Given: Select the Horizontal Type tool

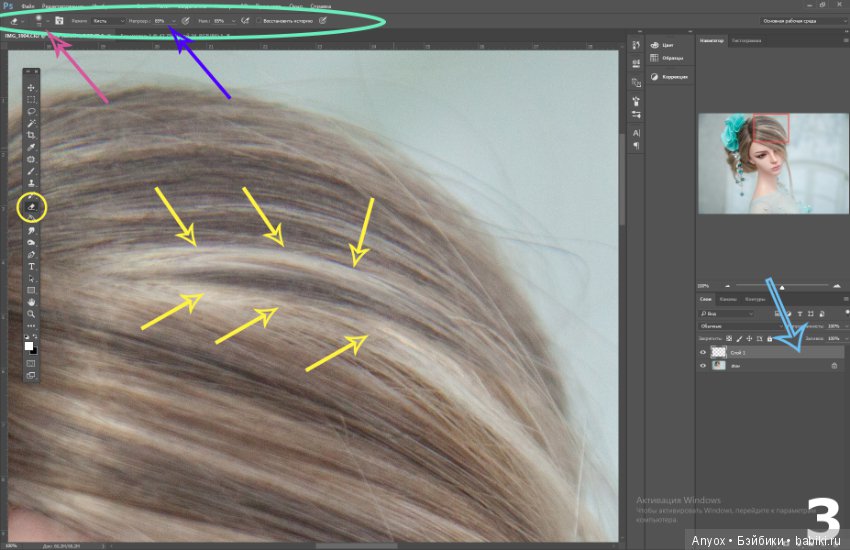Looking at the screenshot, I should pyautogui.click(x=31, y=267).
